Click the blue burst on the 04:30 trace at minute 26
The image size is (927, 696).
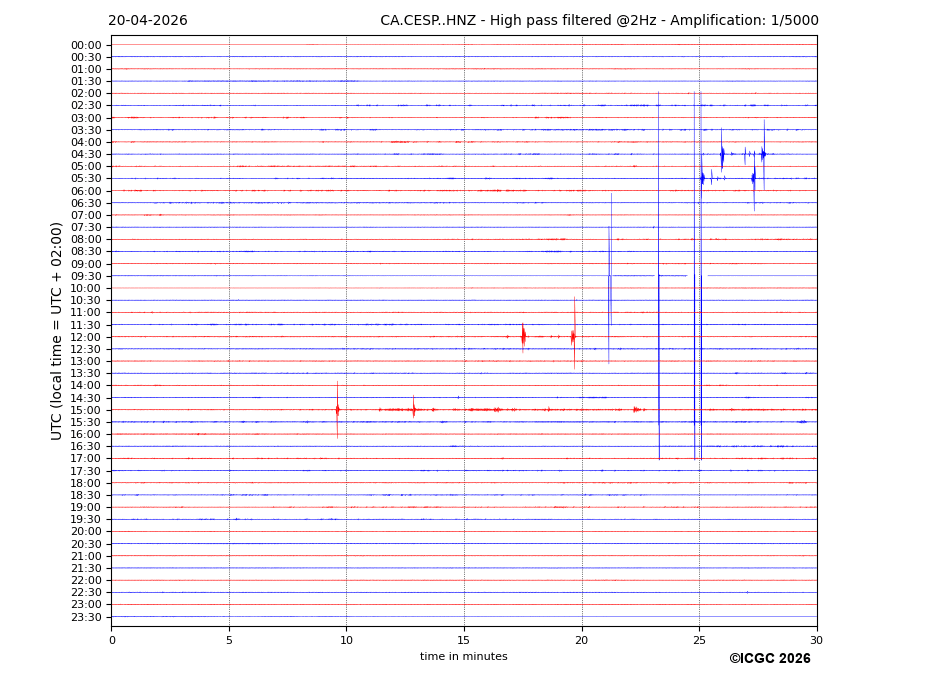tap(722, 154)
